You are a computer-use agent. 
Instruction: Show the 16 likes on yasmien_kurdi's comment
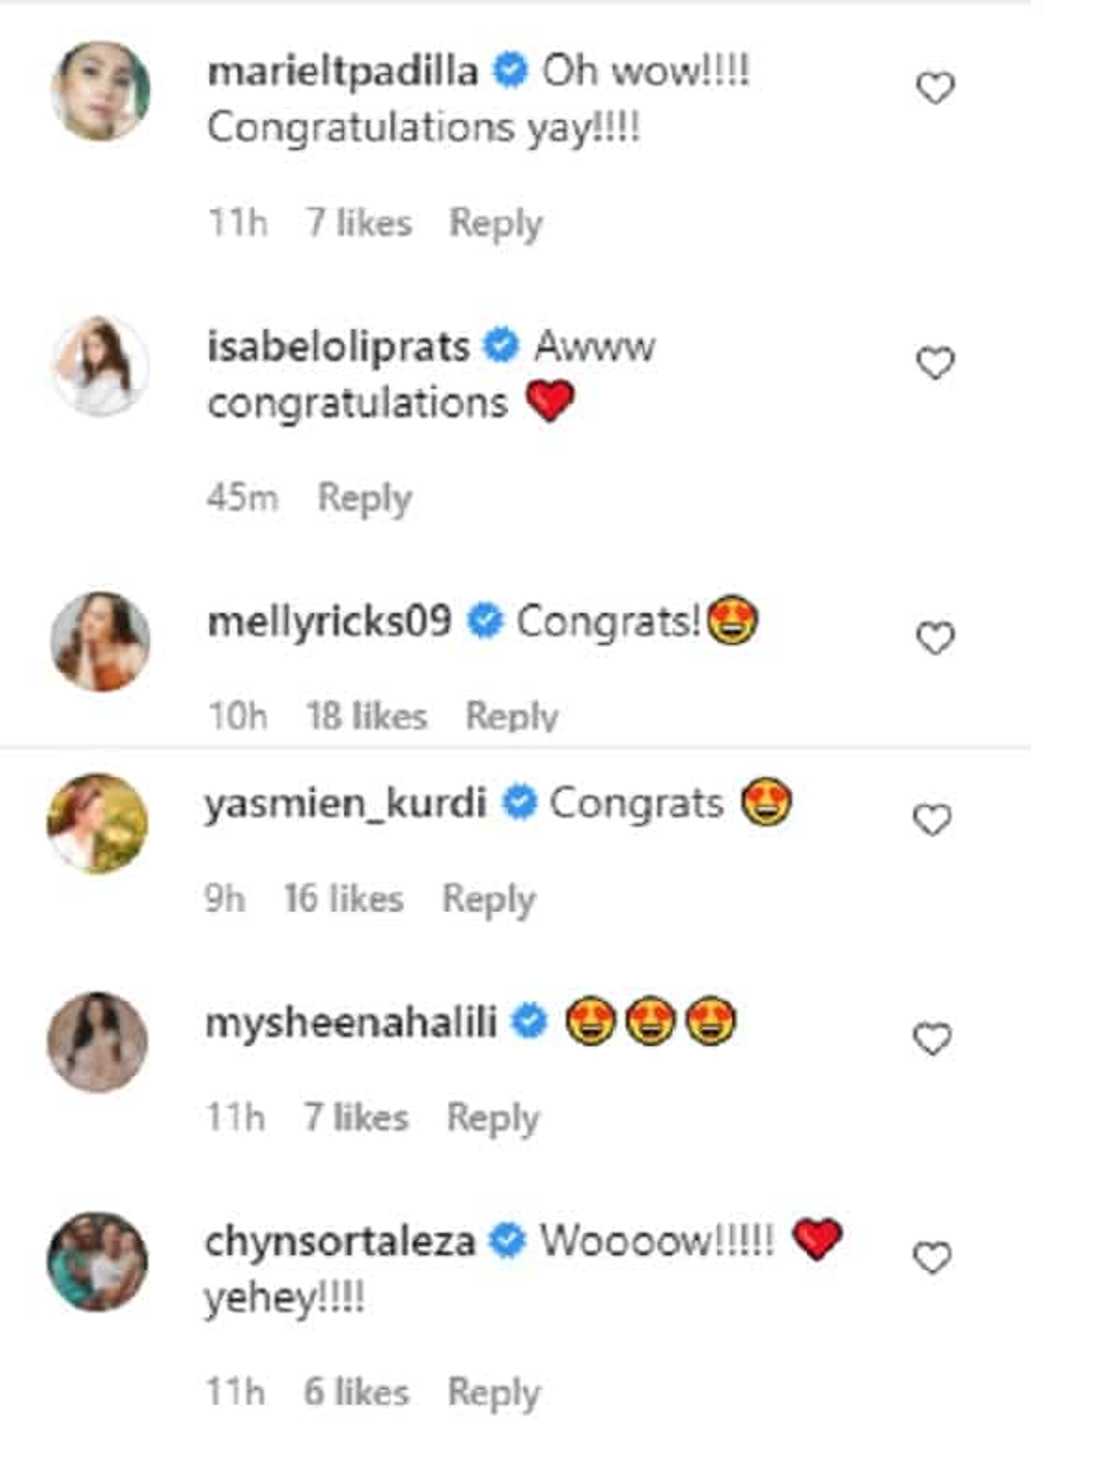343,899
